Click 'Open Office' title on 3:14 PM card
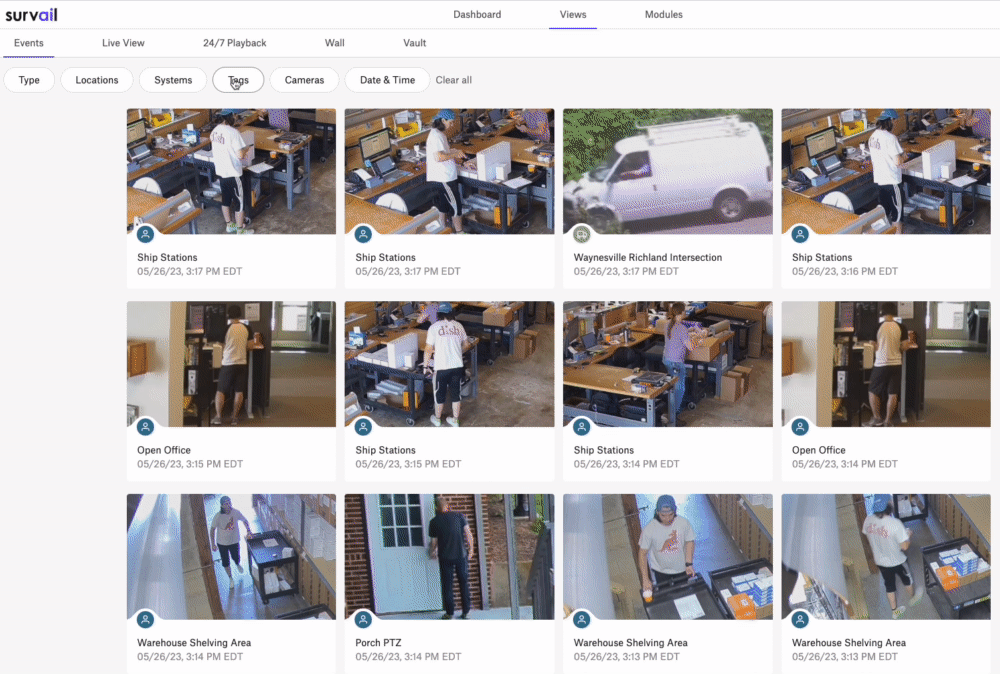 tap(819, 450)
